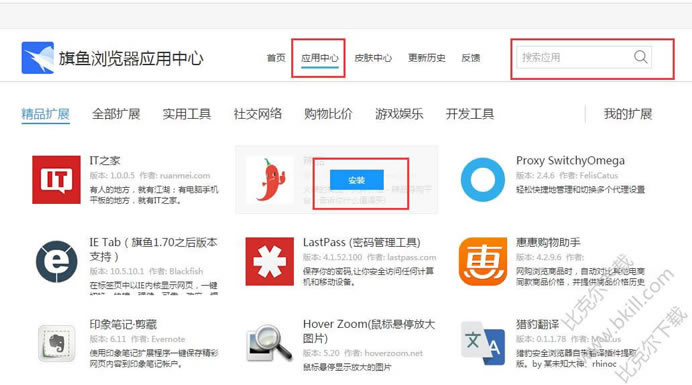Click the blue 安装 install button
This screenshot has height=385, width=692.
357,180
